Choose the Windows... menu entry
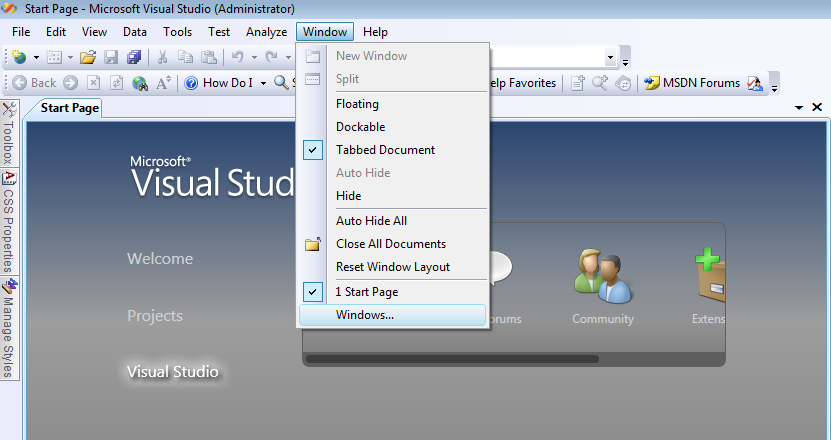831x440 pixels. click(x=393, y=315)
